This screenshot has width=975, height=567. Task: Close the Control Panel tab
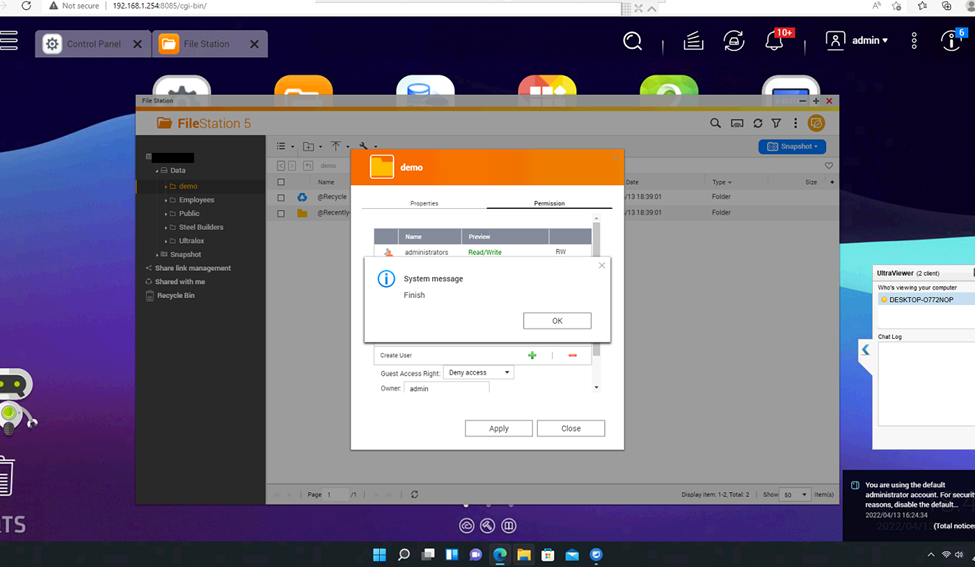[x=137, y=44]
